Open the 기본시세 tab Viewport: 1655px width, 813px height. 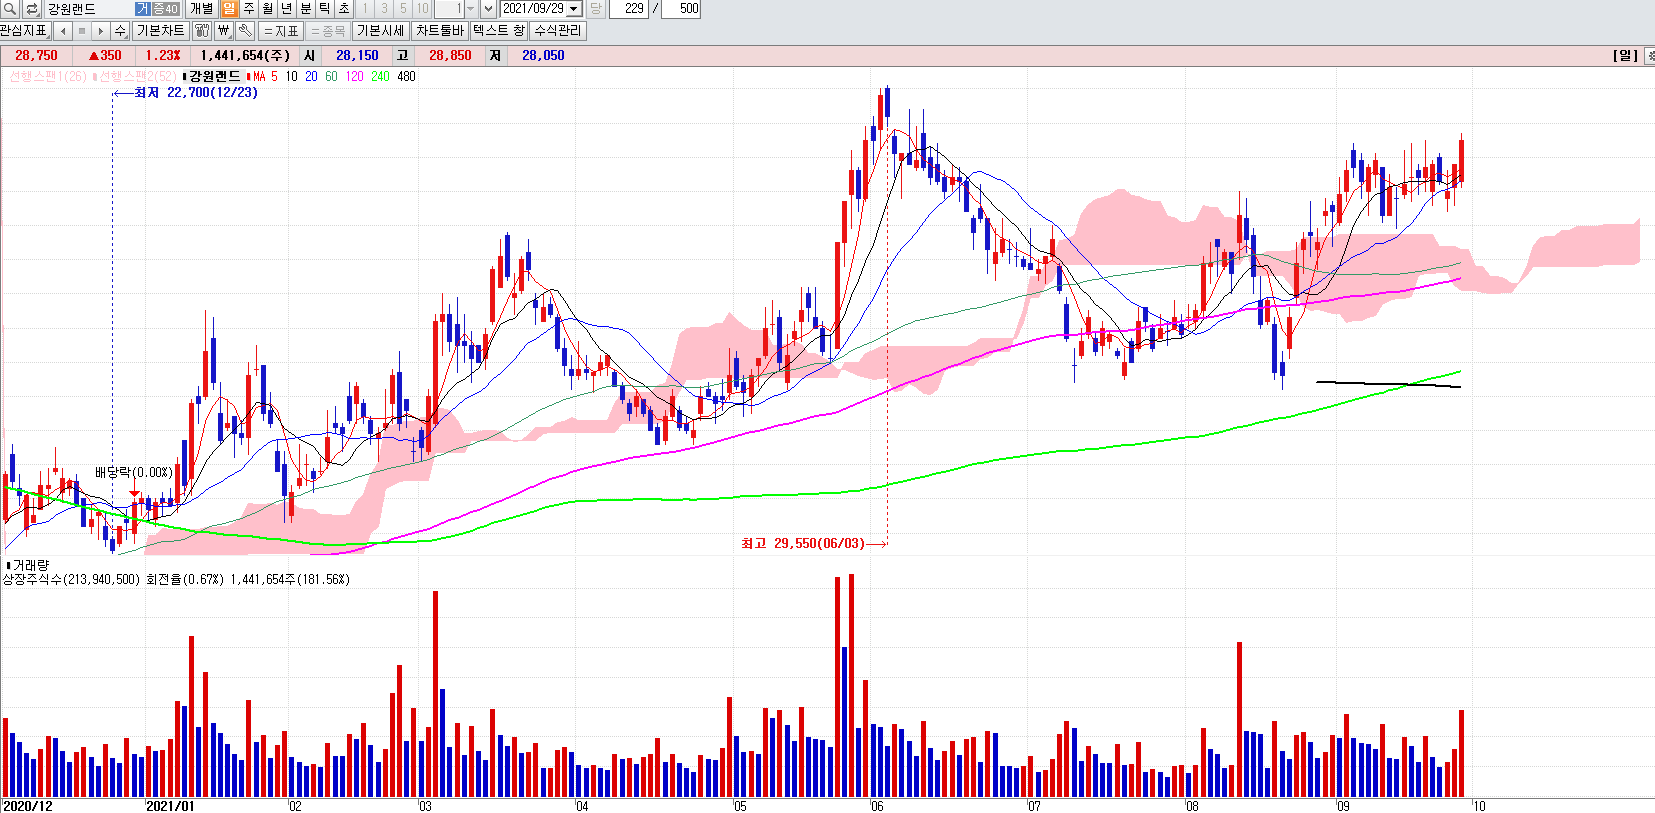(381, 31)
